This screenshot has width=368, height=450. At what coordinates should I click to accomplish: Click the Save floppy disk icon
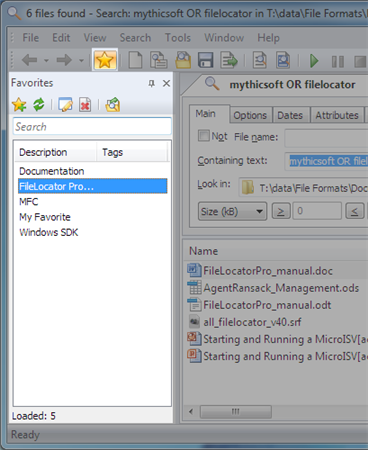pos(205,60)
